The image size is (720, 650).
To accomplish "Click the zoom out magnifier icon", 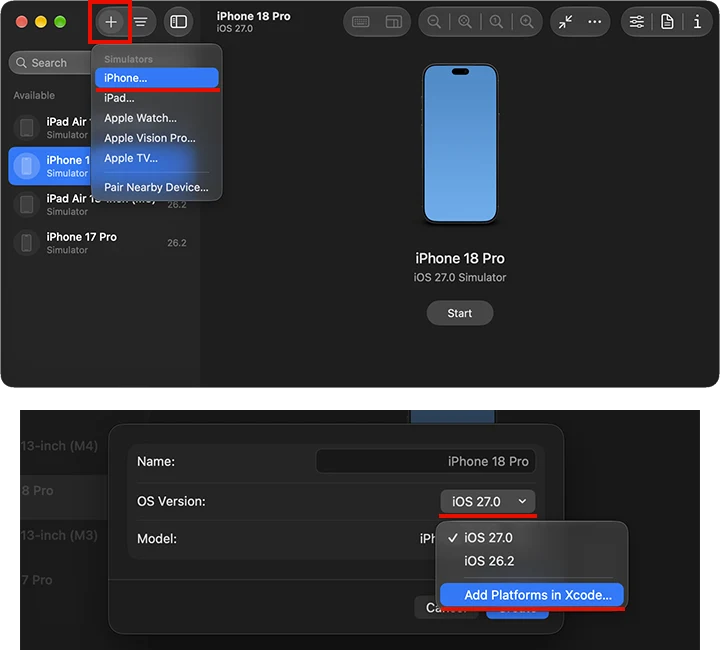I will click(434, 22).
